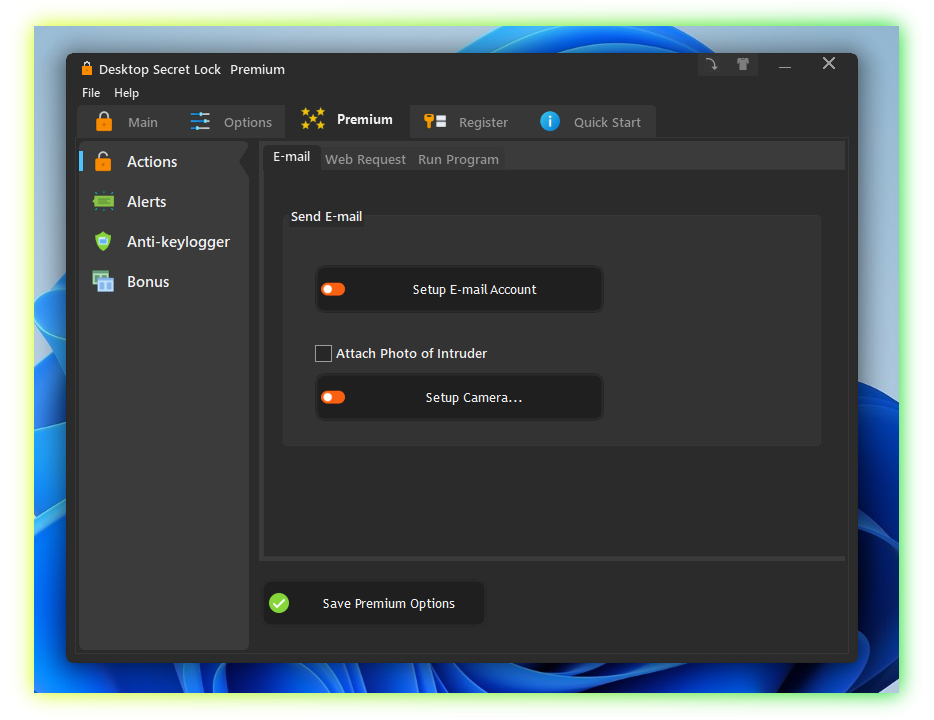Open the File menu

(x=91, y=93)
